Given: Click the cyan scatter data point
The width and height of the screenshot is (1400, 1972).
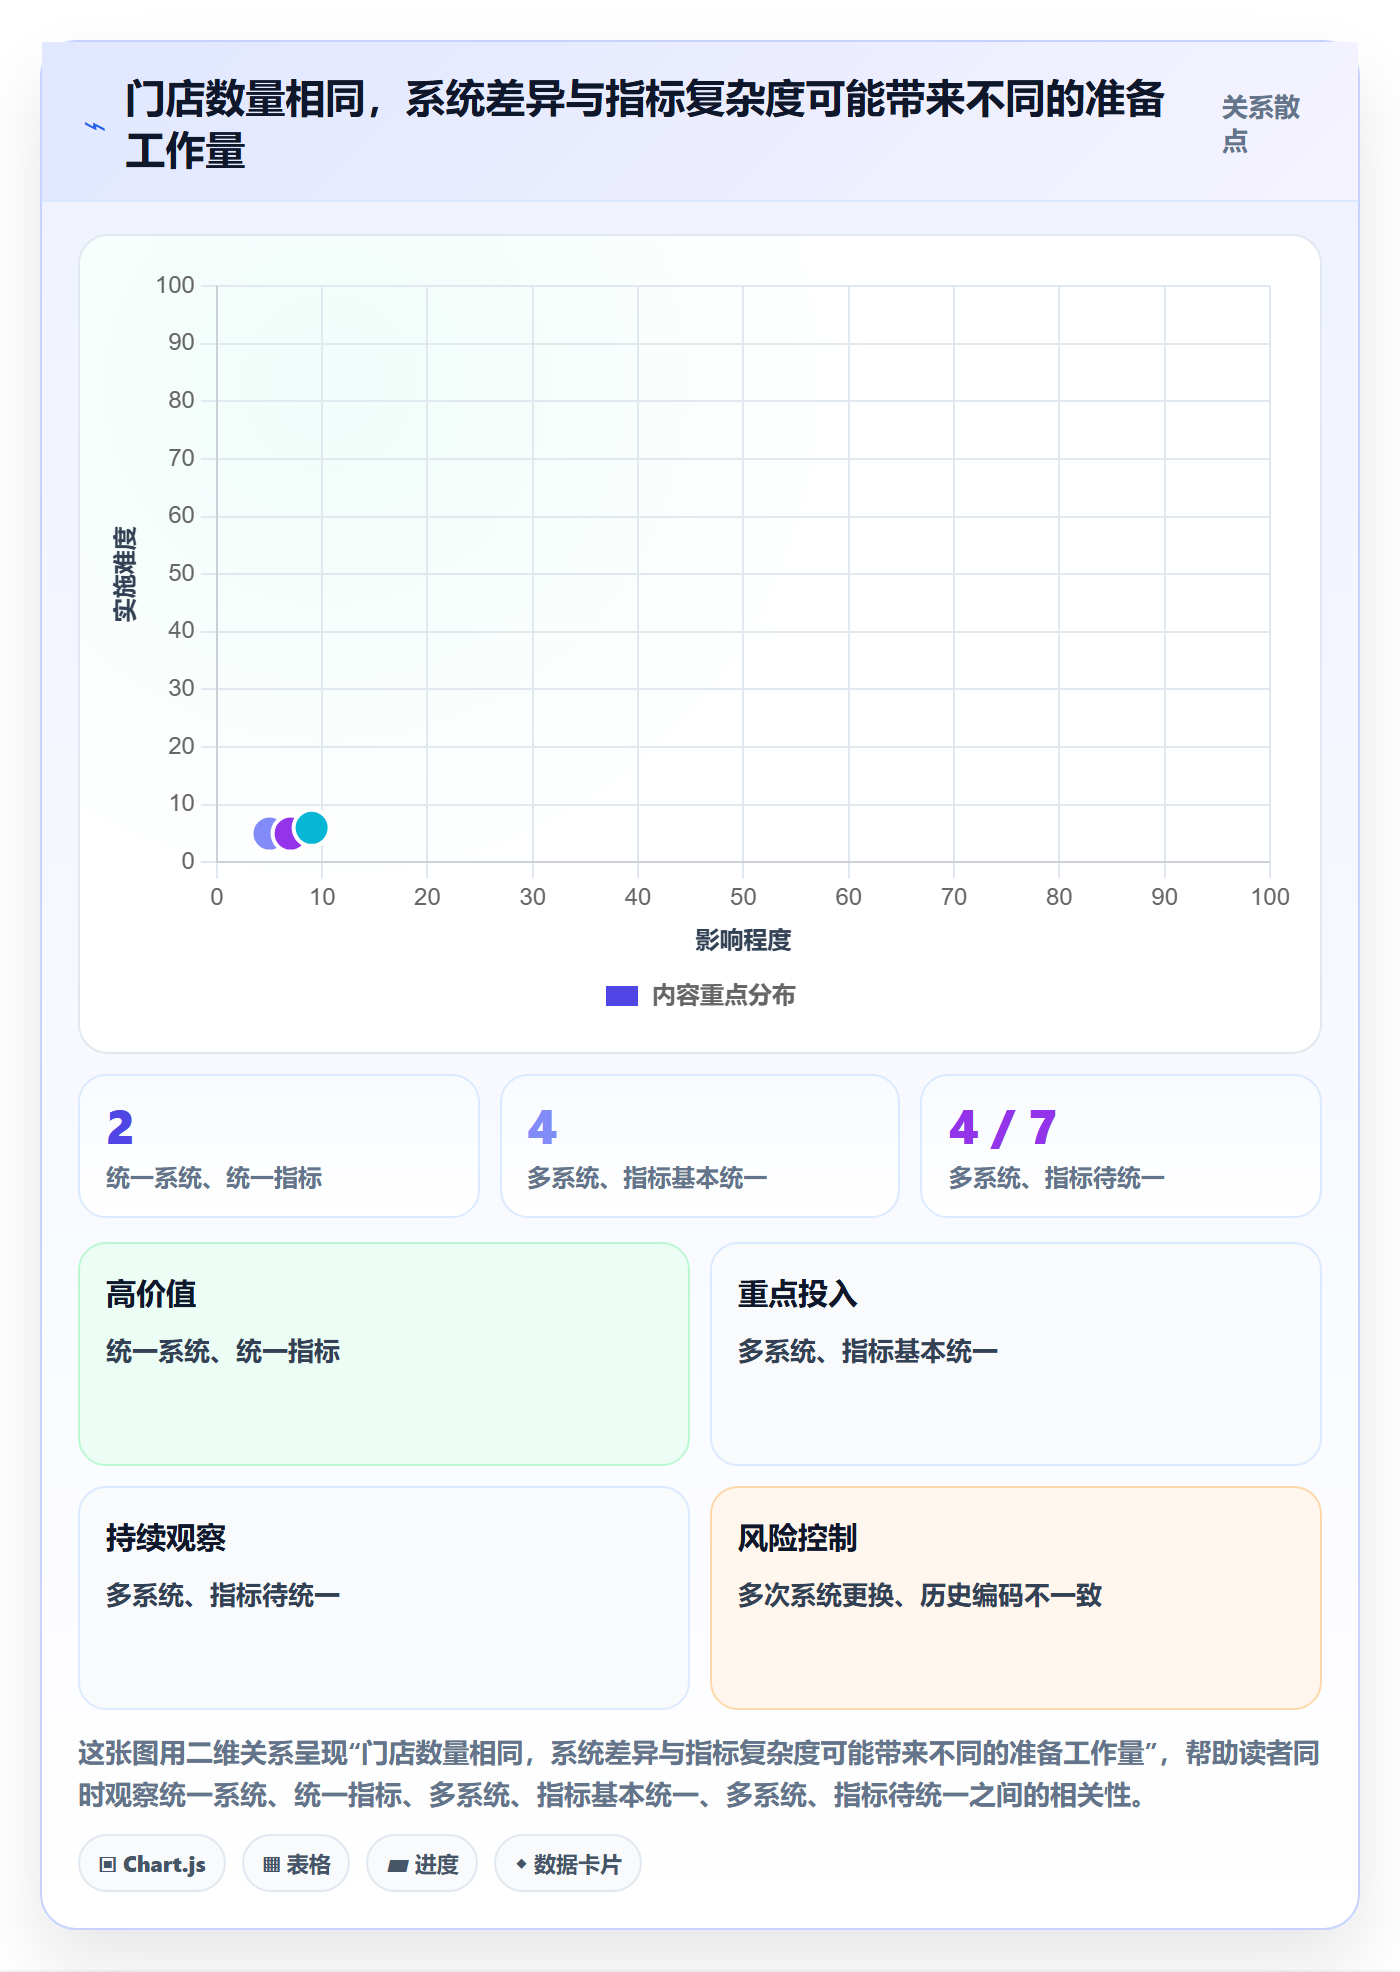Looking at the screenshot, I should (312, 827).
